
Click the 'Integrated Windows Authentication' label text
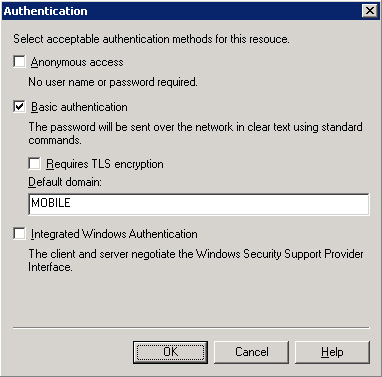pyautogui.click(x=114, y=234)
